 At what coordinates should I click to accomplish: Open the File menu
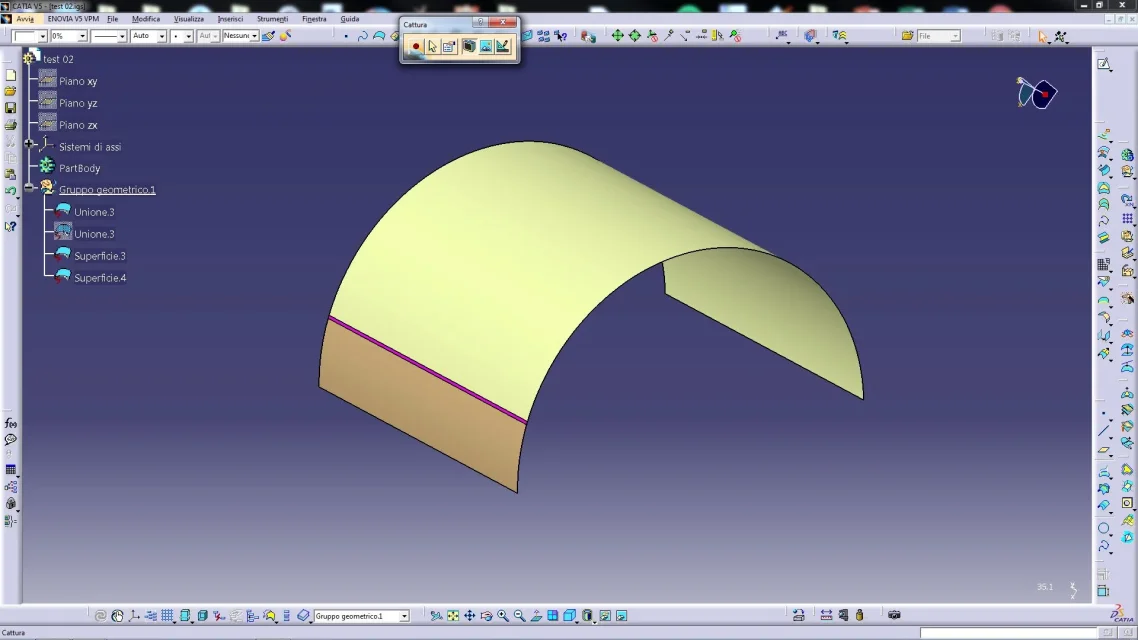point(112,19)
